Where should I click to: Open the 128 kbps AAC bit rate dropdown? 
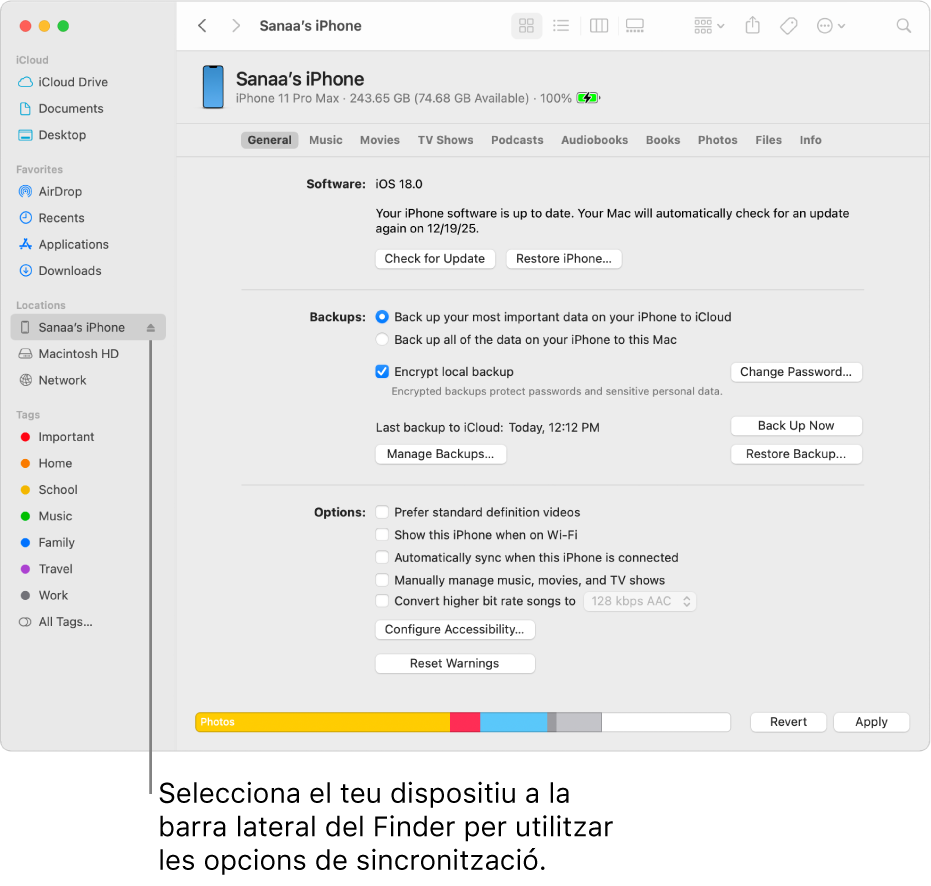tap(639, 601)
